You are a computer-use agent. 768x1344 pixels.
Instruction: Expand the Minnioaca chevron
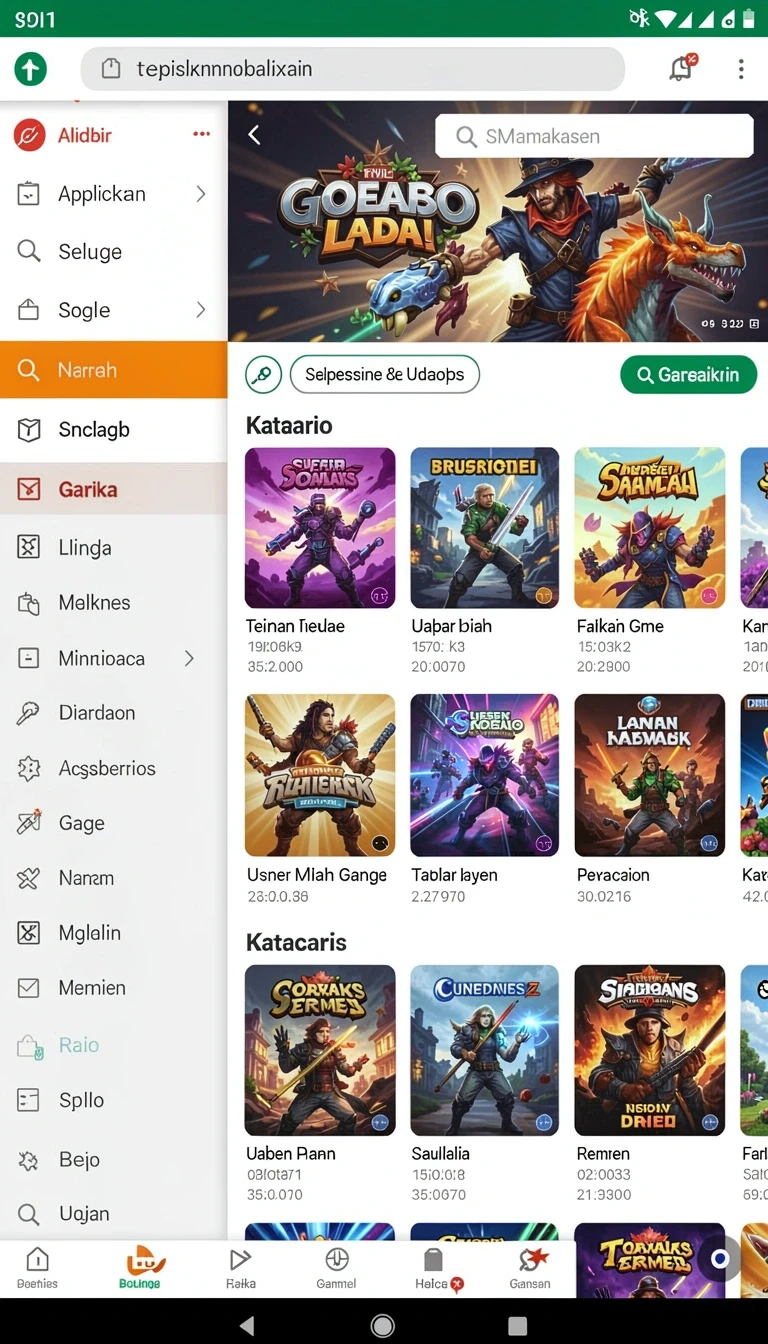pyautogui.click(x=189, y=658)
